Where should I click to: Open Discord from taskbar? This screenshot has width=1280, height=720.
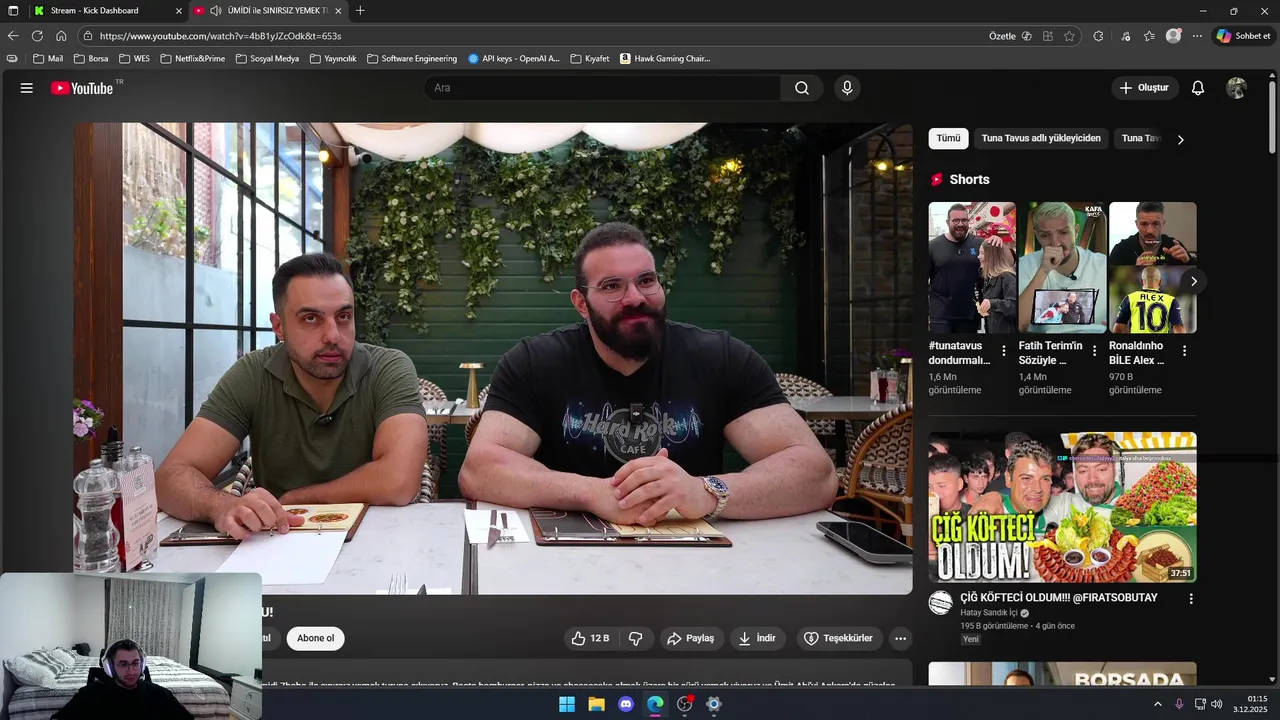tap(626, 704)
